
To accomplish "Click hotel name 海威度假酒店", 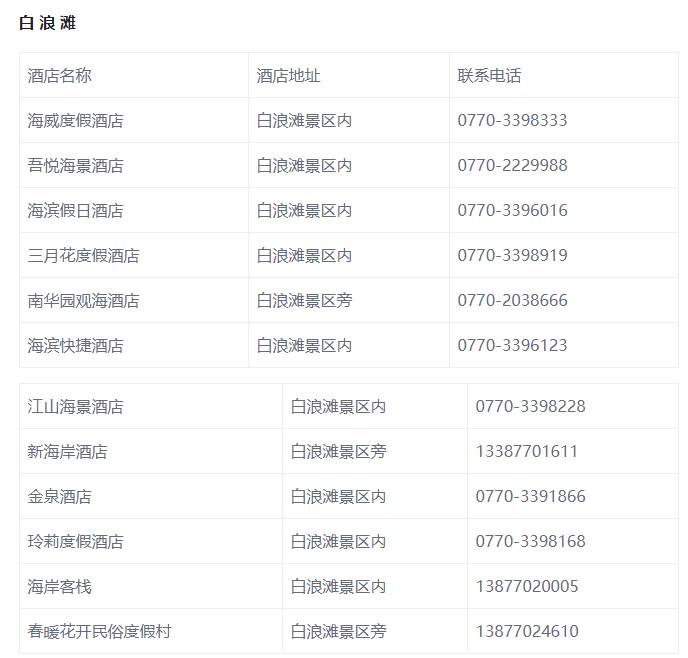I will click(x=75, y=121).
